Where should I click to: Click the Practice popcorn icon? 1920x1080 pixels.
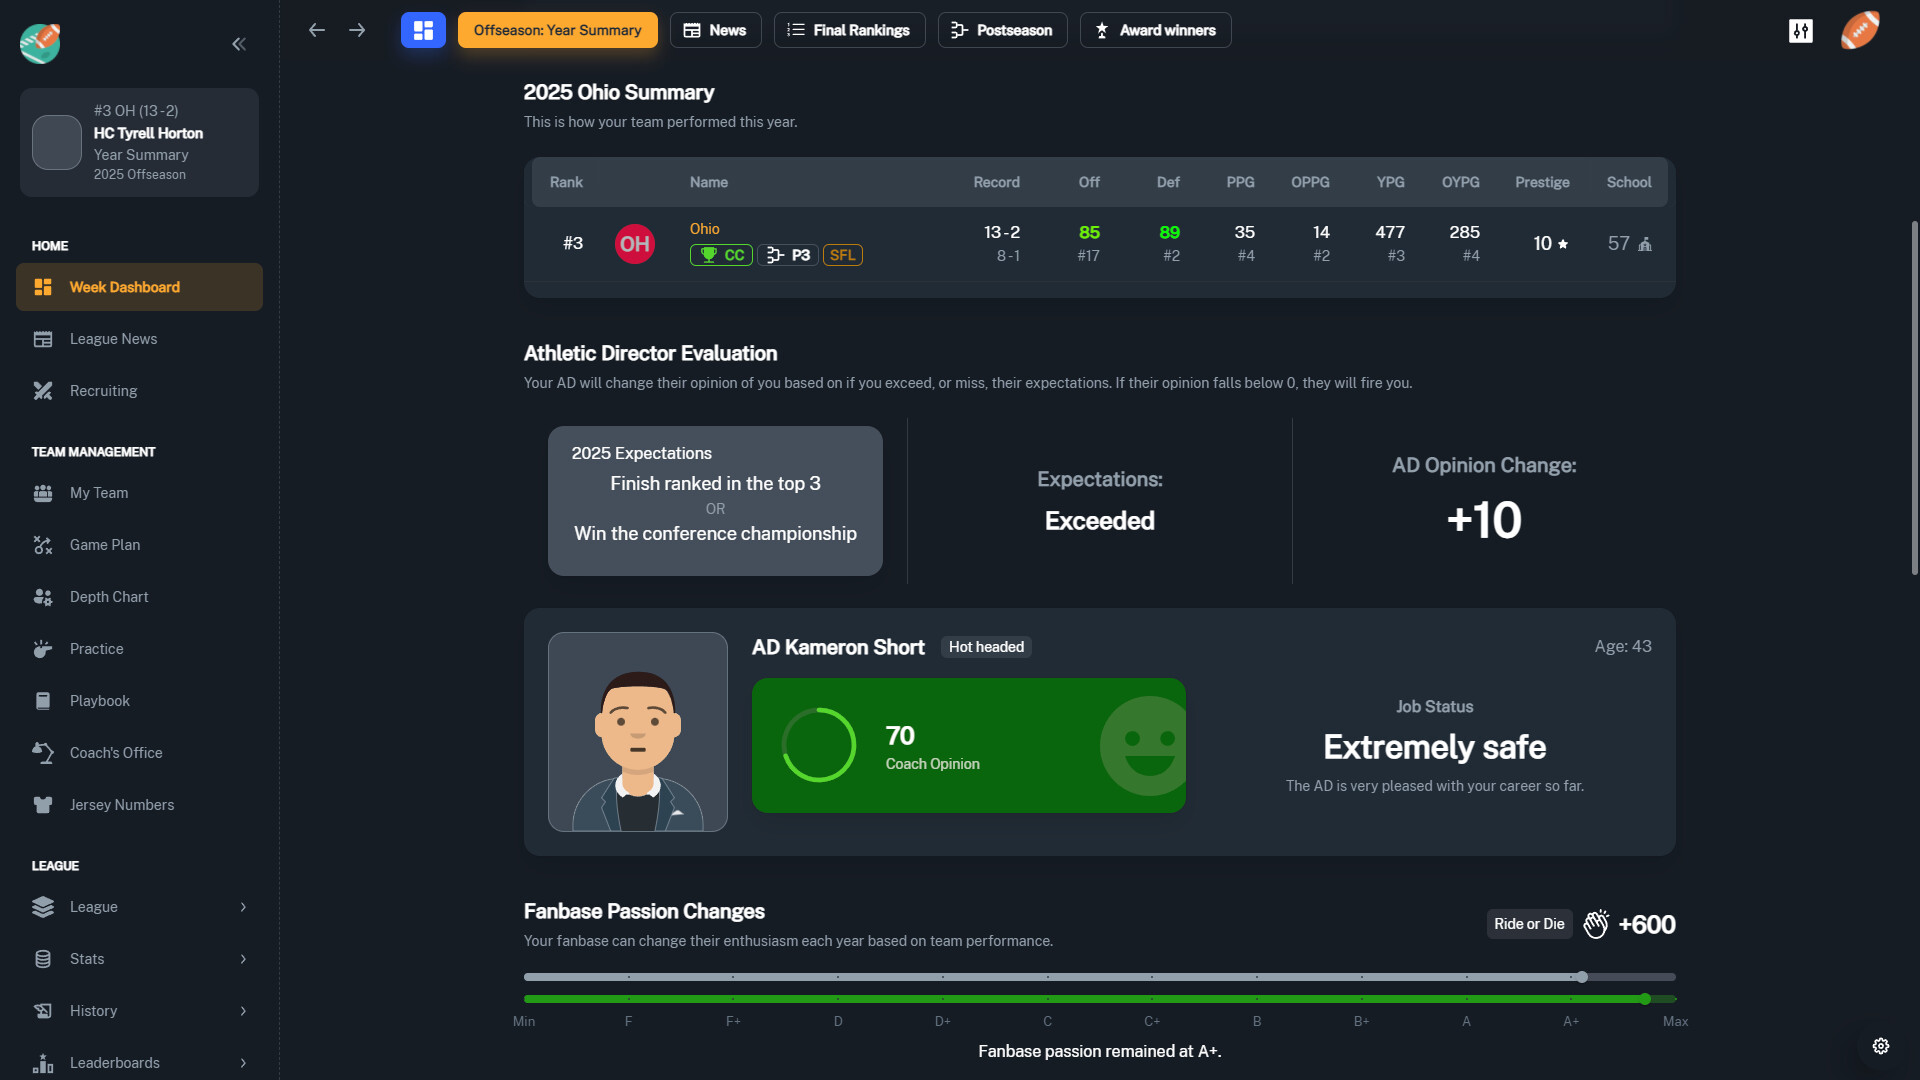(43, 649)
